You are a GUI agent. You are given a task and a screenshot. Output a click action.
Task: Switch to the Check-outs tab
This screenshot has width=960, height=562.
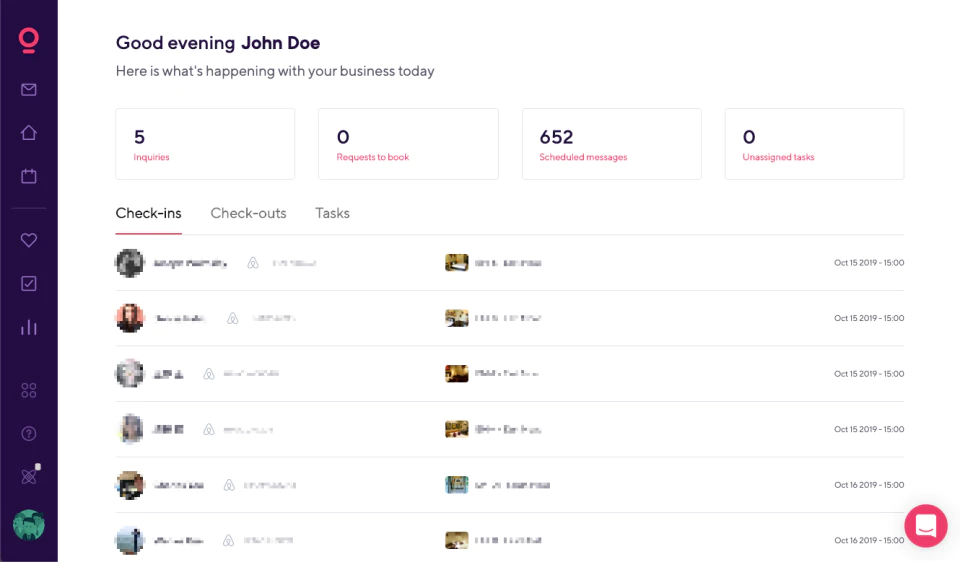pos(248,213)
